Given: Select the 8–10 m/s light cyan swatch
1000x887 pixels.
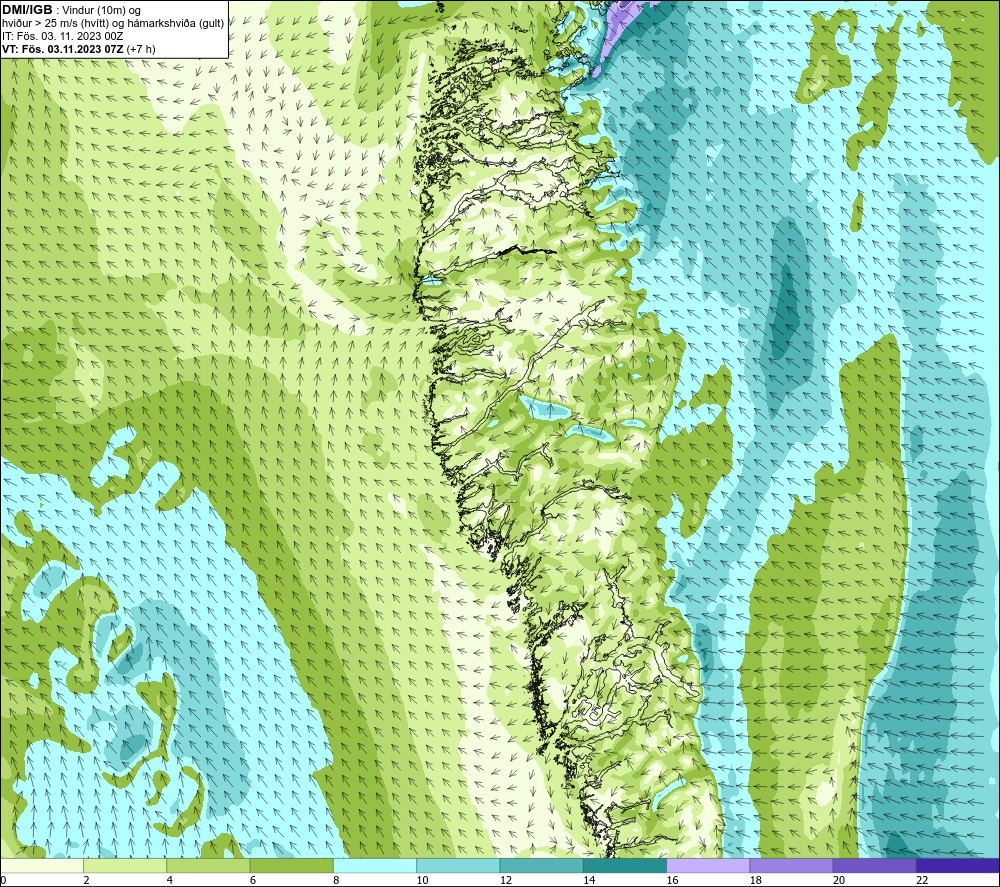Looking at the screenshot, I should click(375, 865).
